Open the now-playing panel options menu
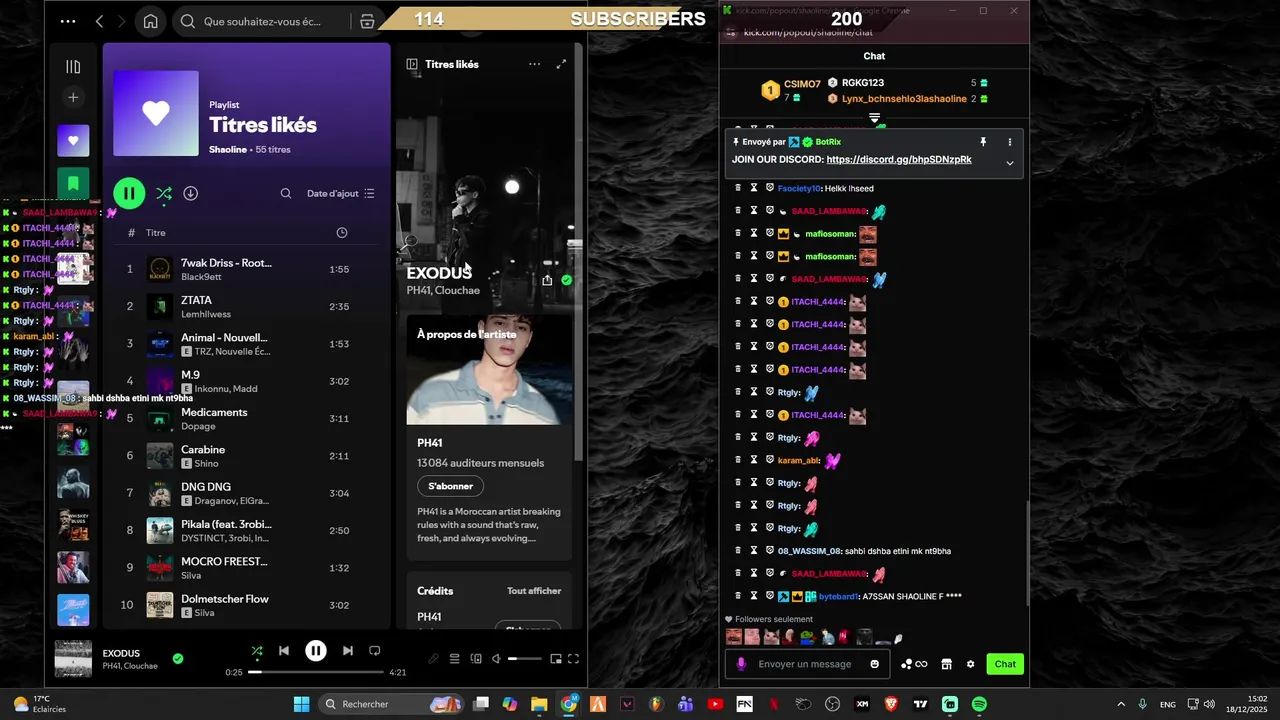The image size is (1280, 720). [x=534, y=64]
